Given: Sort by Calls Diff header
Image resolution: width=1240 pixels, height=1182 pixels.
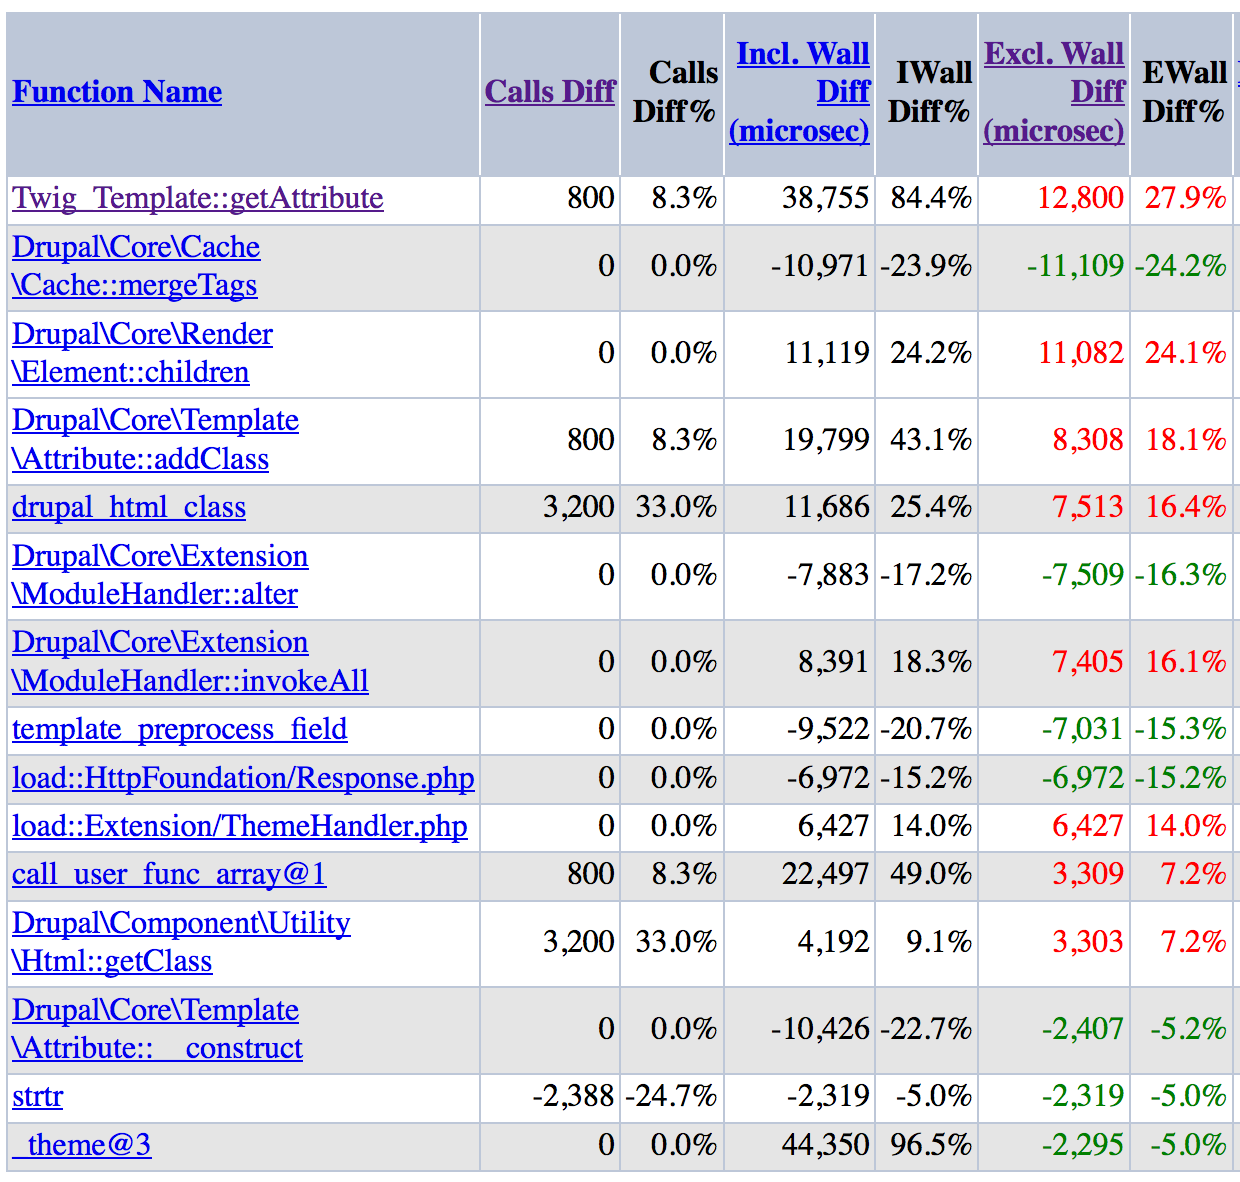Looking at the screenshot, I should click(549, 92).
